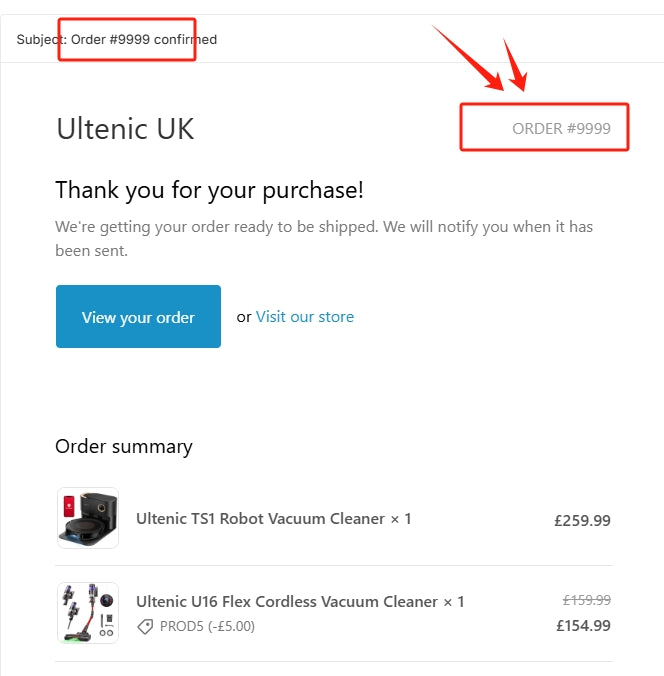Click the shipping notification paragraph text

coord(323,237)
